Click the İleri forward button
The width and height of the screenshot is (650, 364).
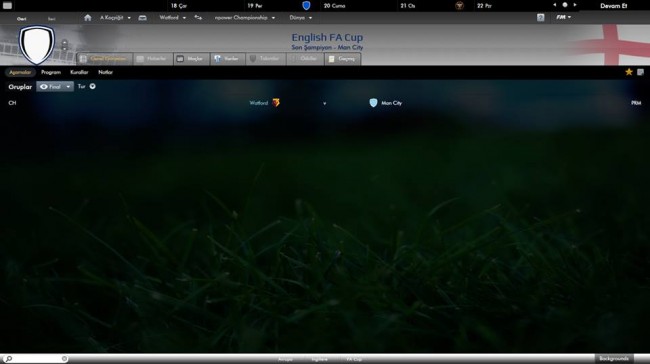51,19
